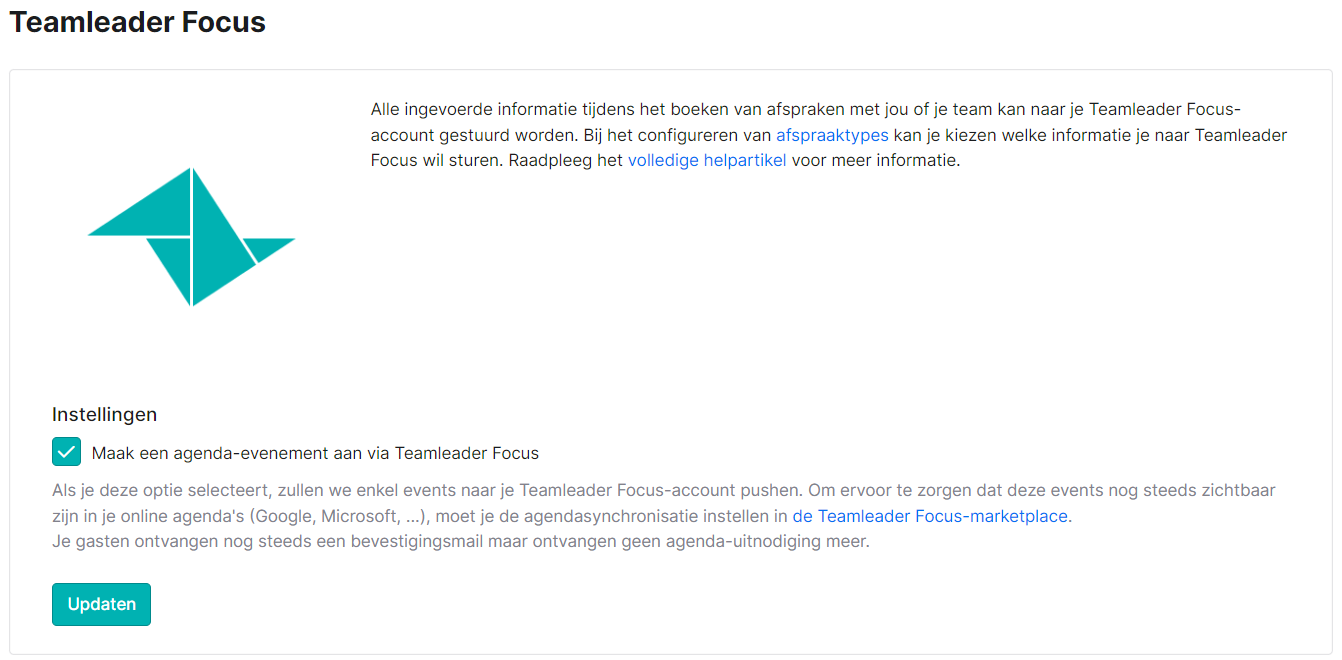Click the words 'voor meer informatie' after help link
This screenshot has height=660, width=1342.
tap(875, 160)
